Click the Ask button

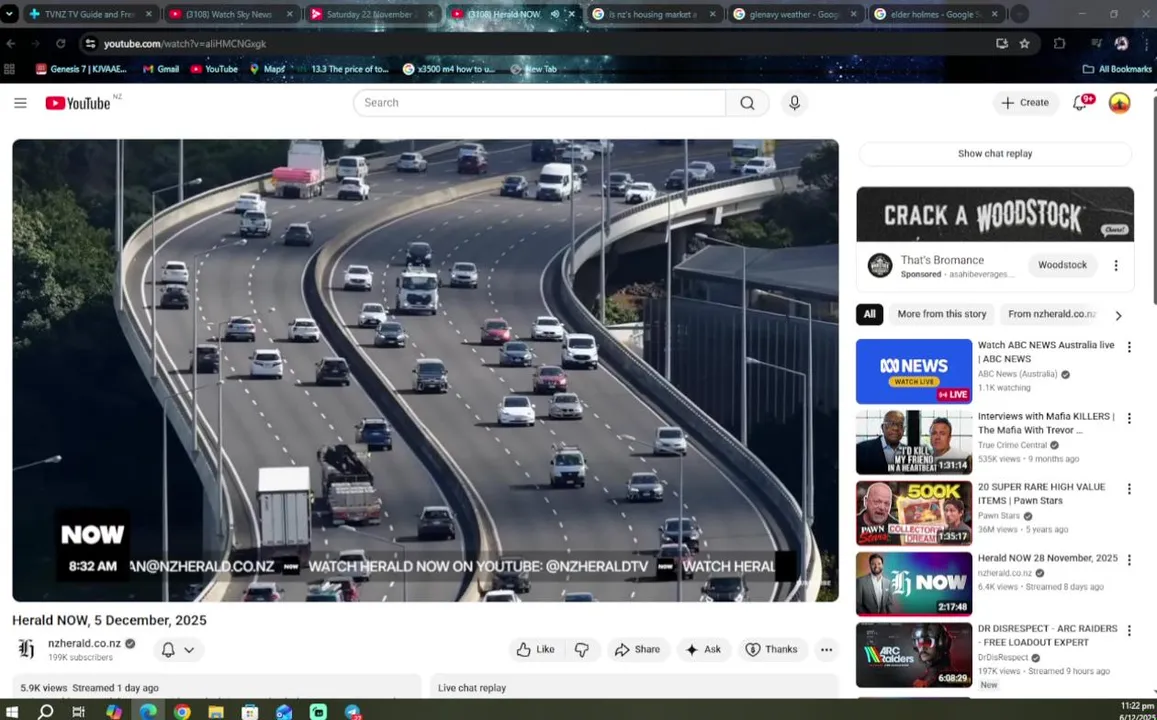(x=703, y=649)
